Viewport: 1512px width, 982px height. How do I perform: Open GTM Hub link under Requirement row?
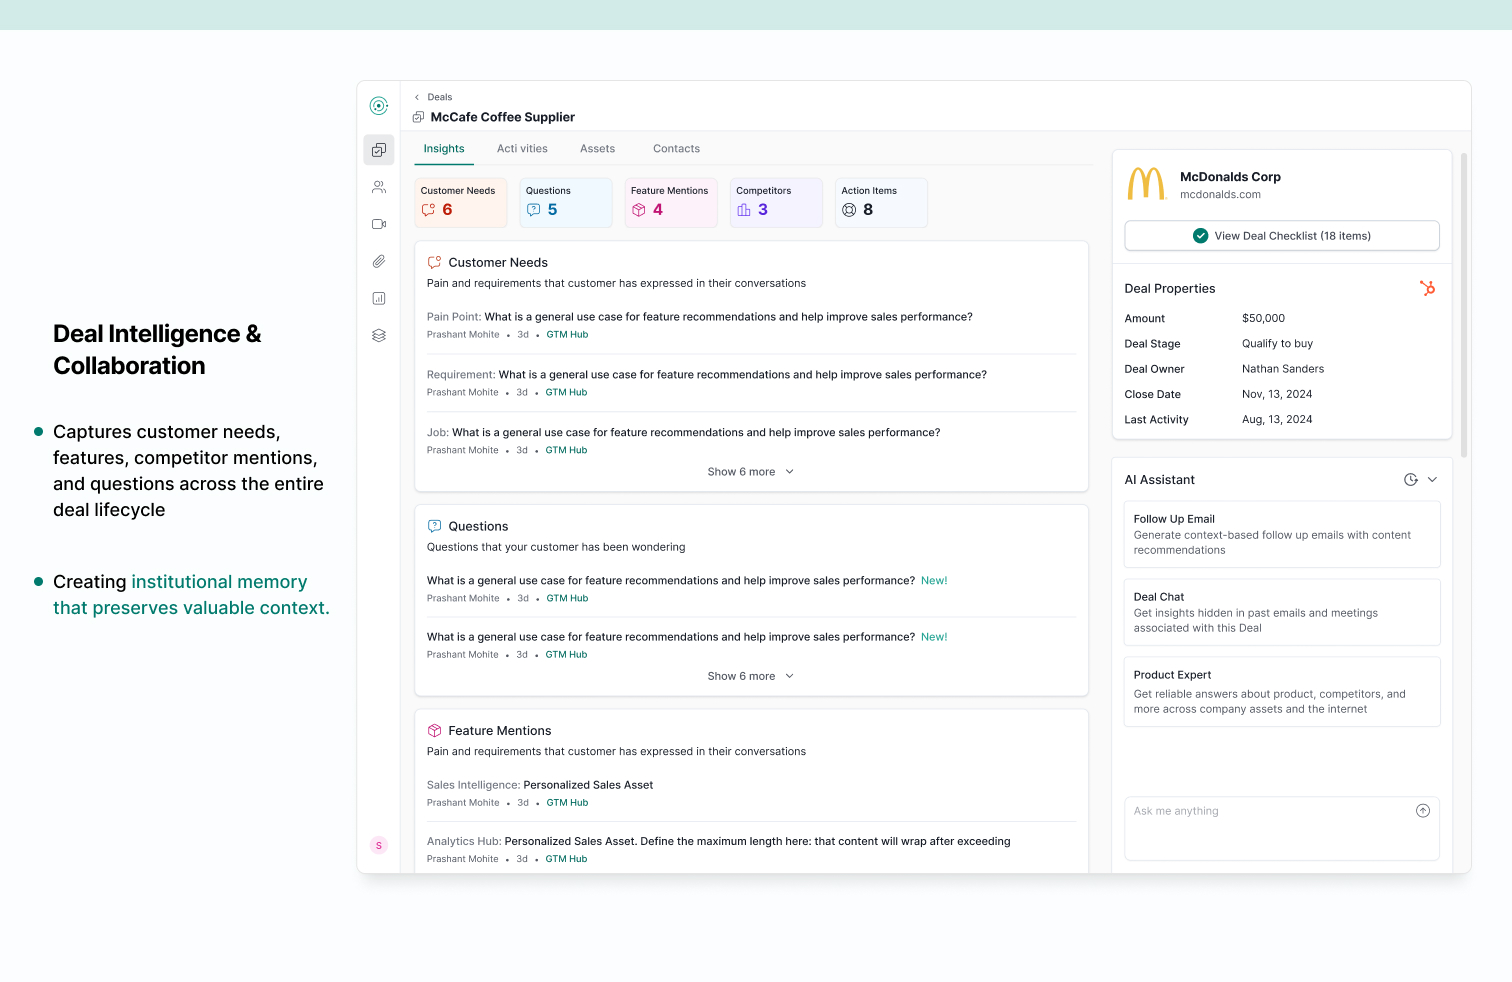pyautogui.click(x=566, y=393)
